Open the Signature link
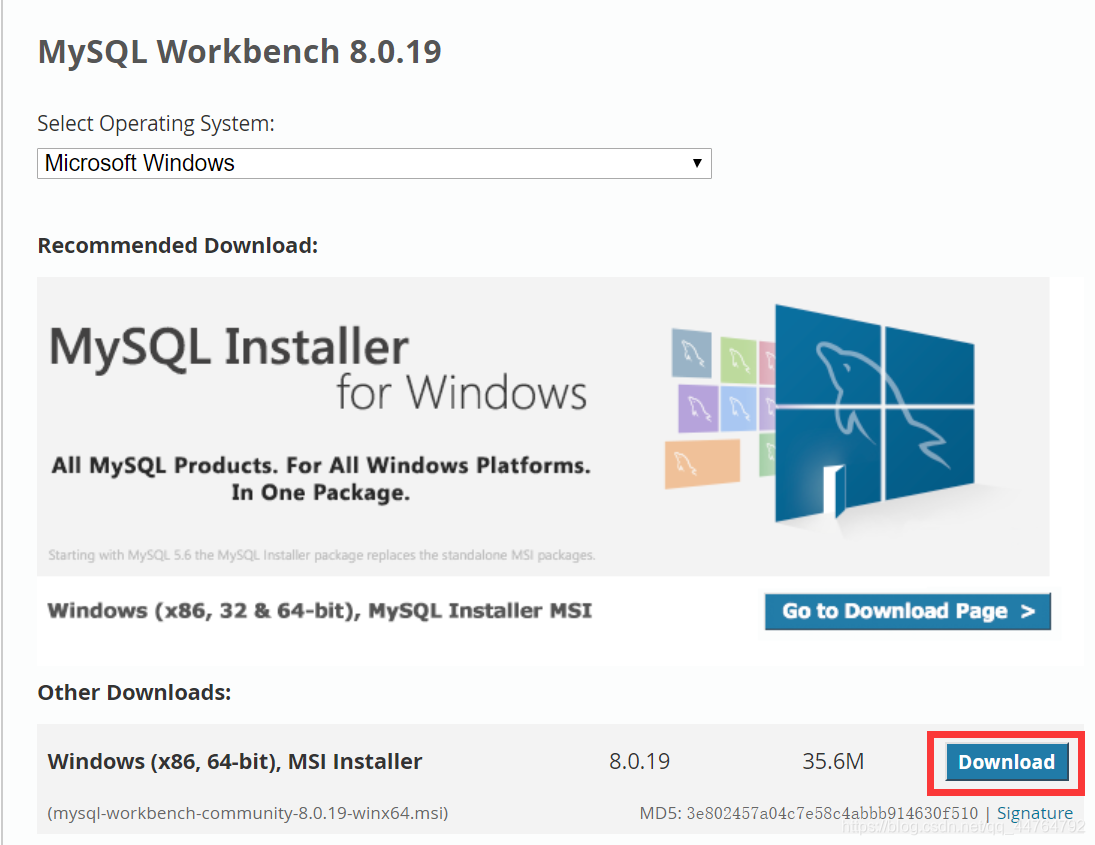Viewport: 1095px width, 845px height. pos(1034,813)
